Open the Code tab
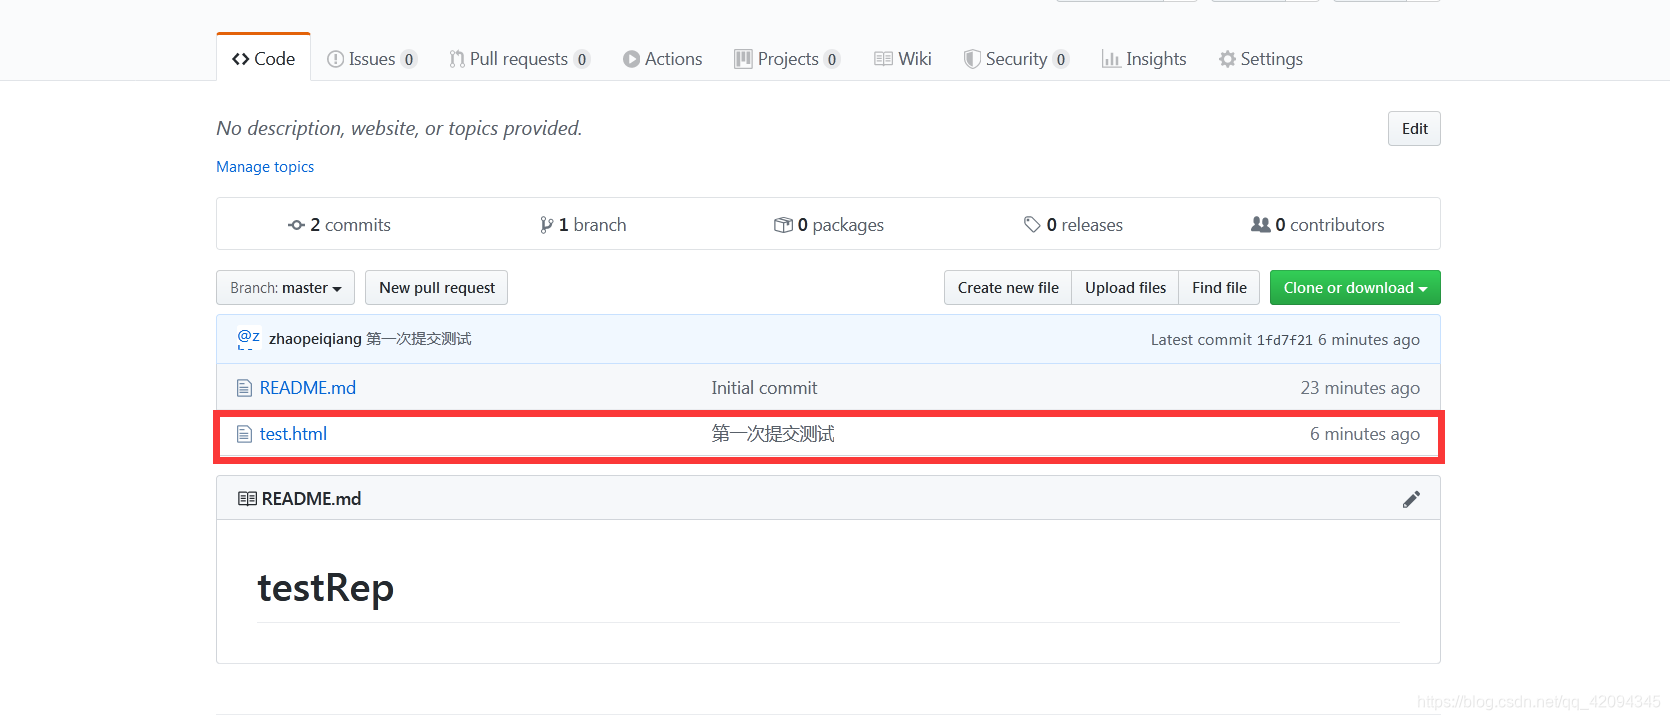 tap(264, 59)
